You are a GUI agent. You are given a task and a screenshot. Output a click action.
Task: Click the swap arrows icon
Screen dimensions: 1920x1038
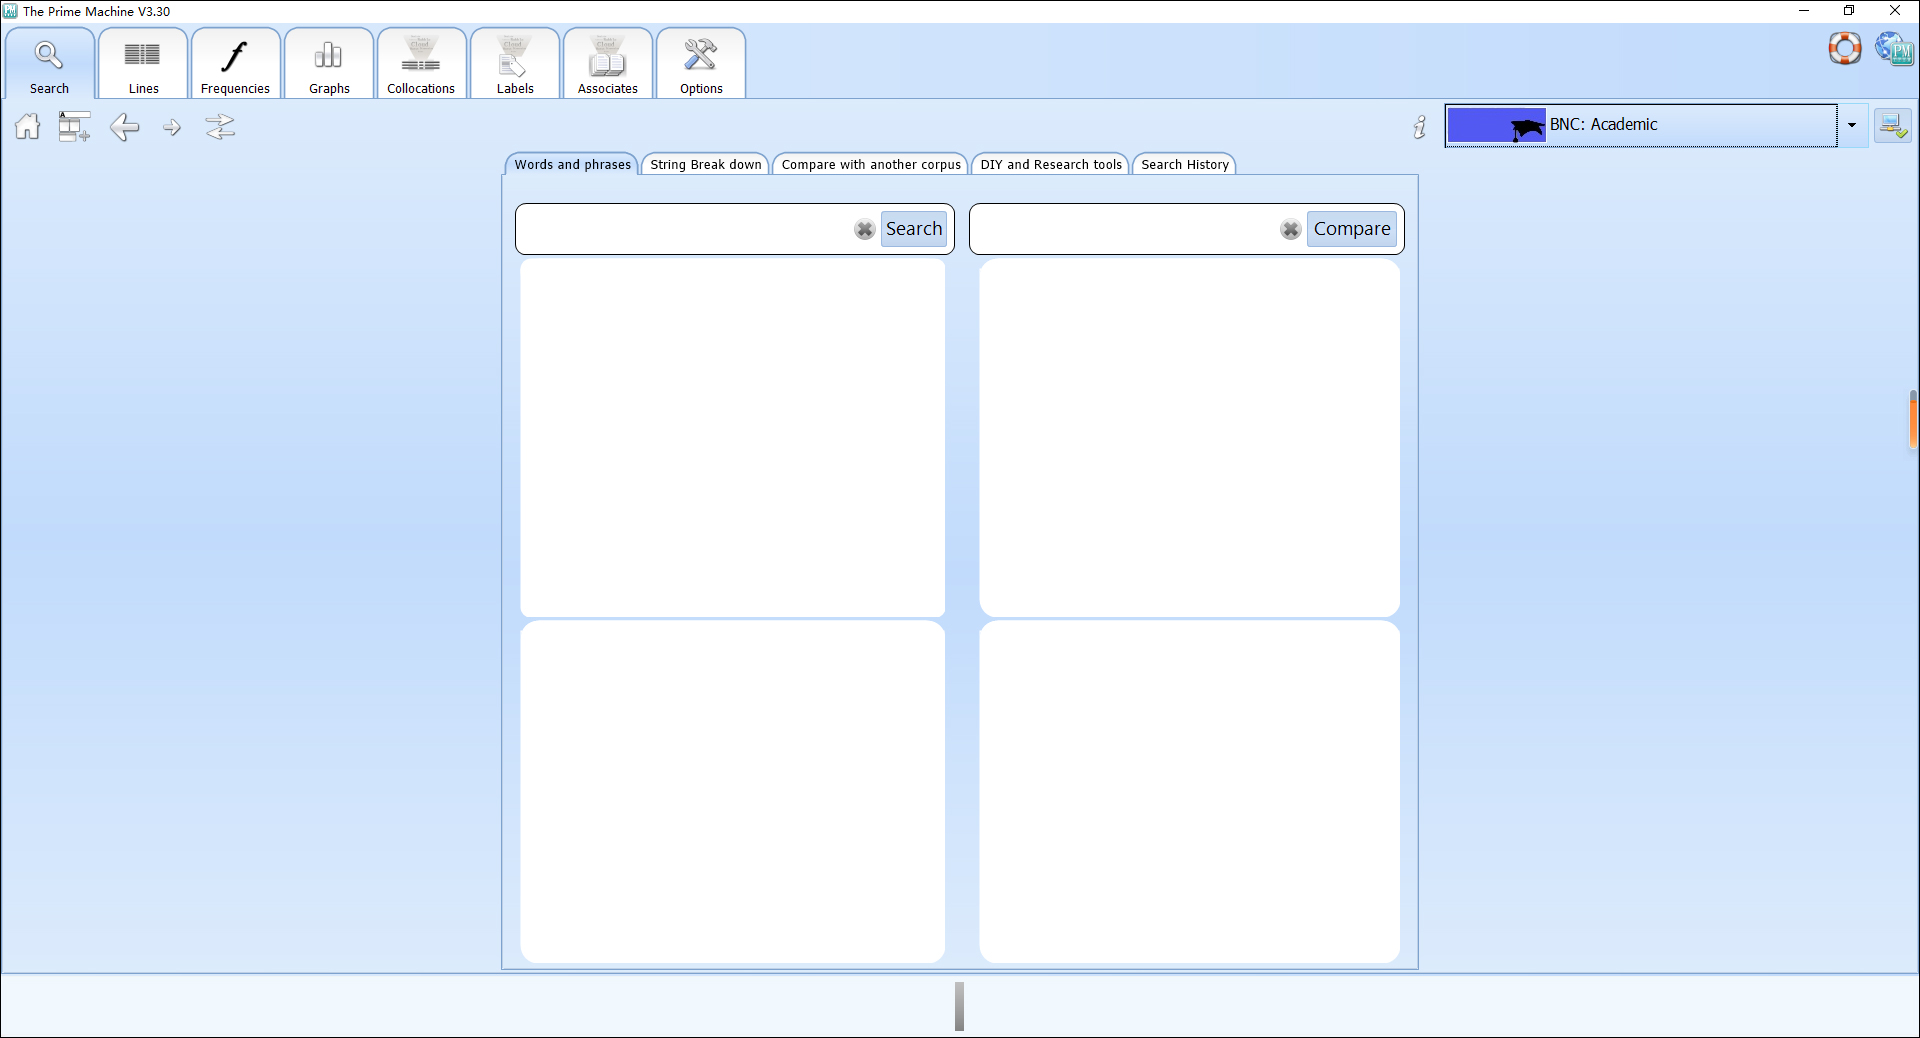pyautogui.click(x=220, y=127)
